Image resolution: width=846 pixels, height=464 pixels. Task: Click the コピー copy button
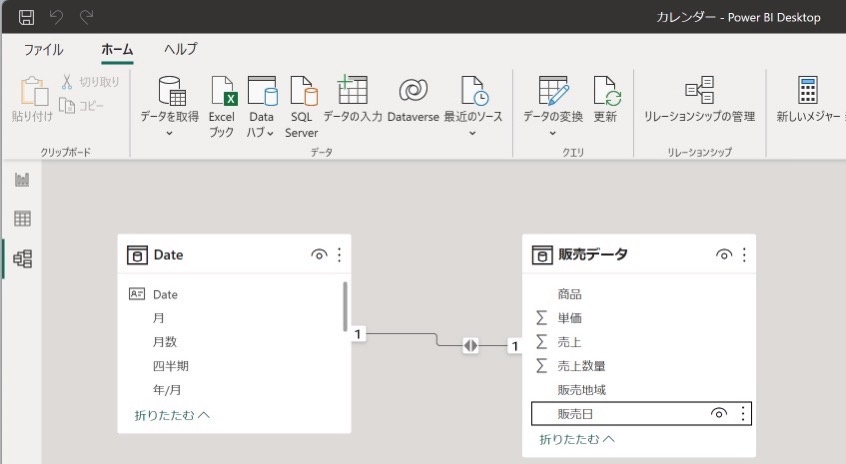(x=81, y=106)
